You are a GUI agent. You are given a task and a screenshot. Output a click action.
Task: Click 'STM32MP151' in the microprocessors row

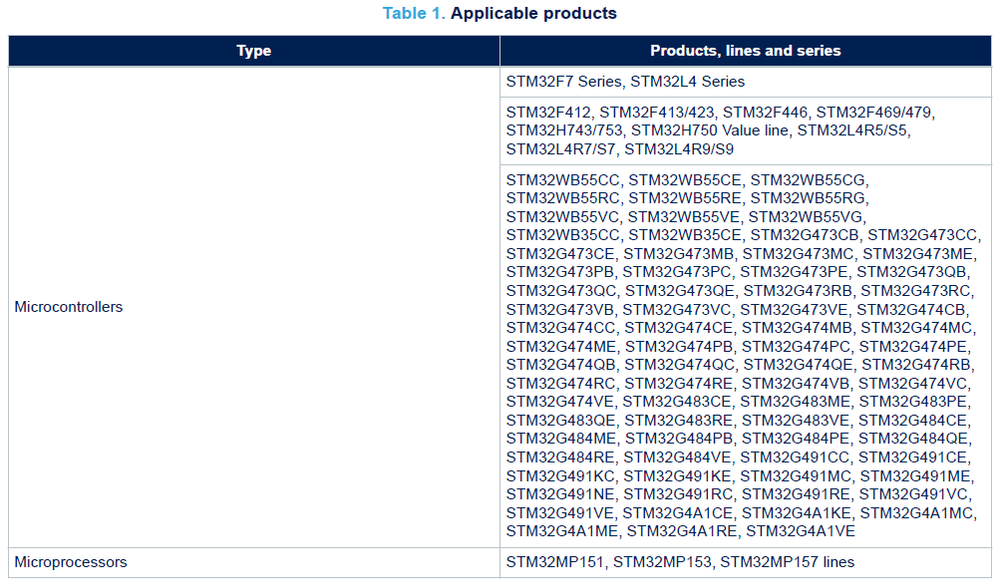pos(555,563)
